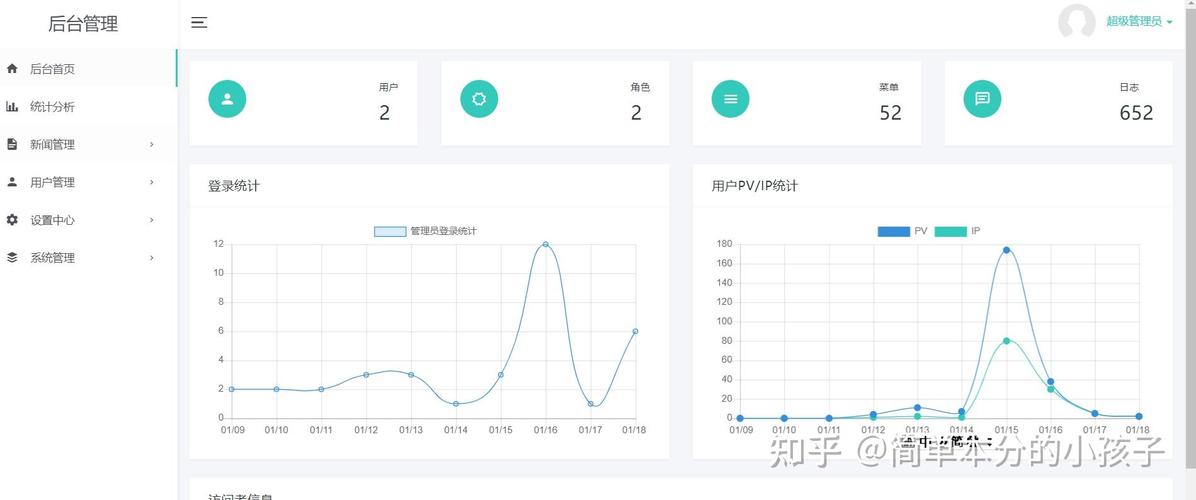The height and width of the screenshot is (500, 1196).
Task: Click the 菜单 count value 52
Action: coord(890,113)
